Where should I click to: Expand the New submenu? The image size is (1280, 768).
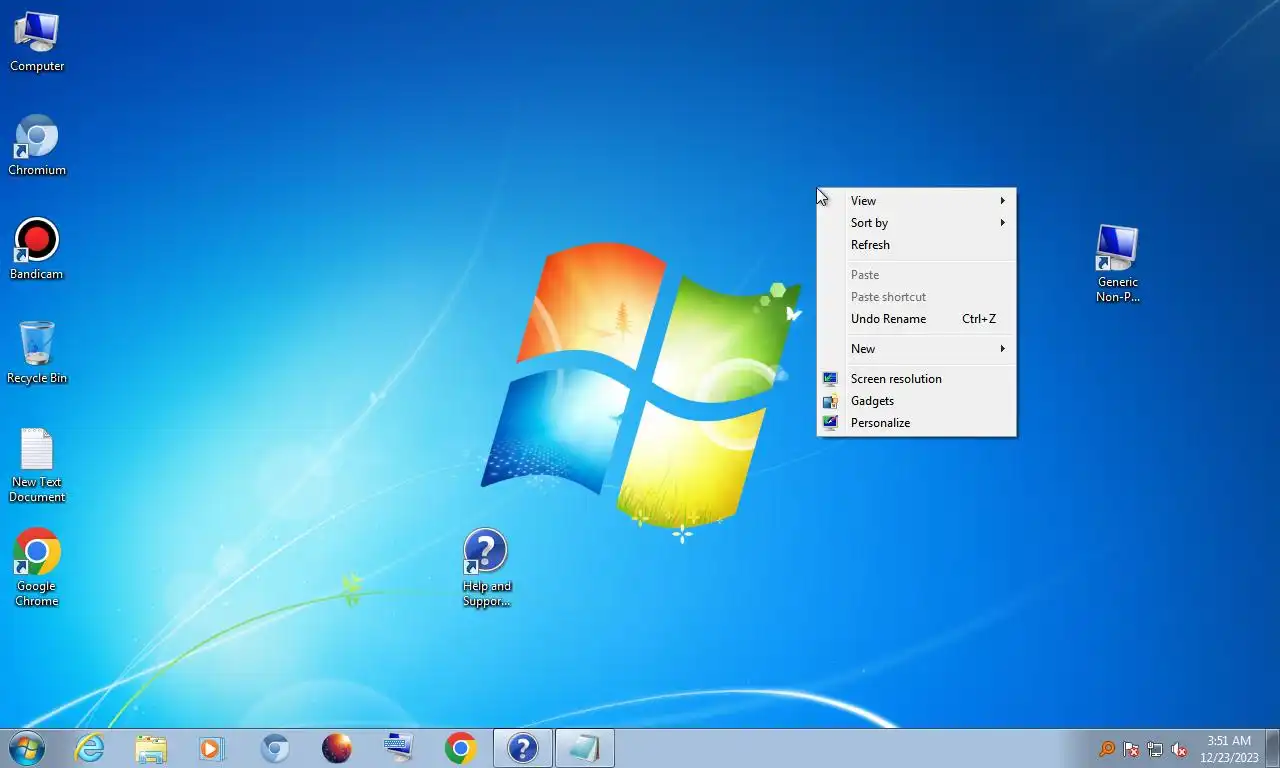point(916,349)
